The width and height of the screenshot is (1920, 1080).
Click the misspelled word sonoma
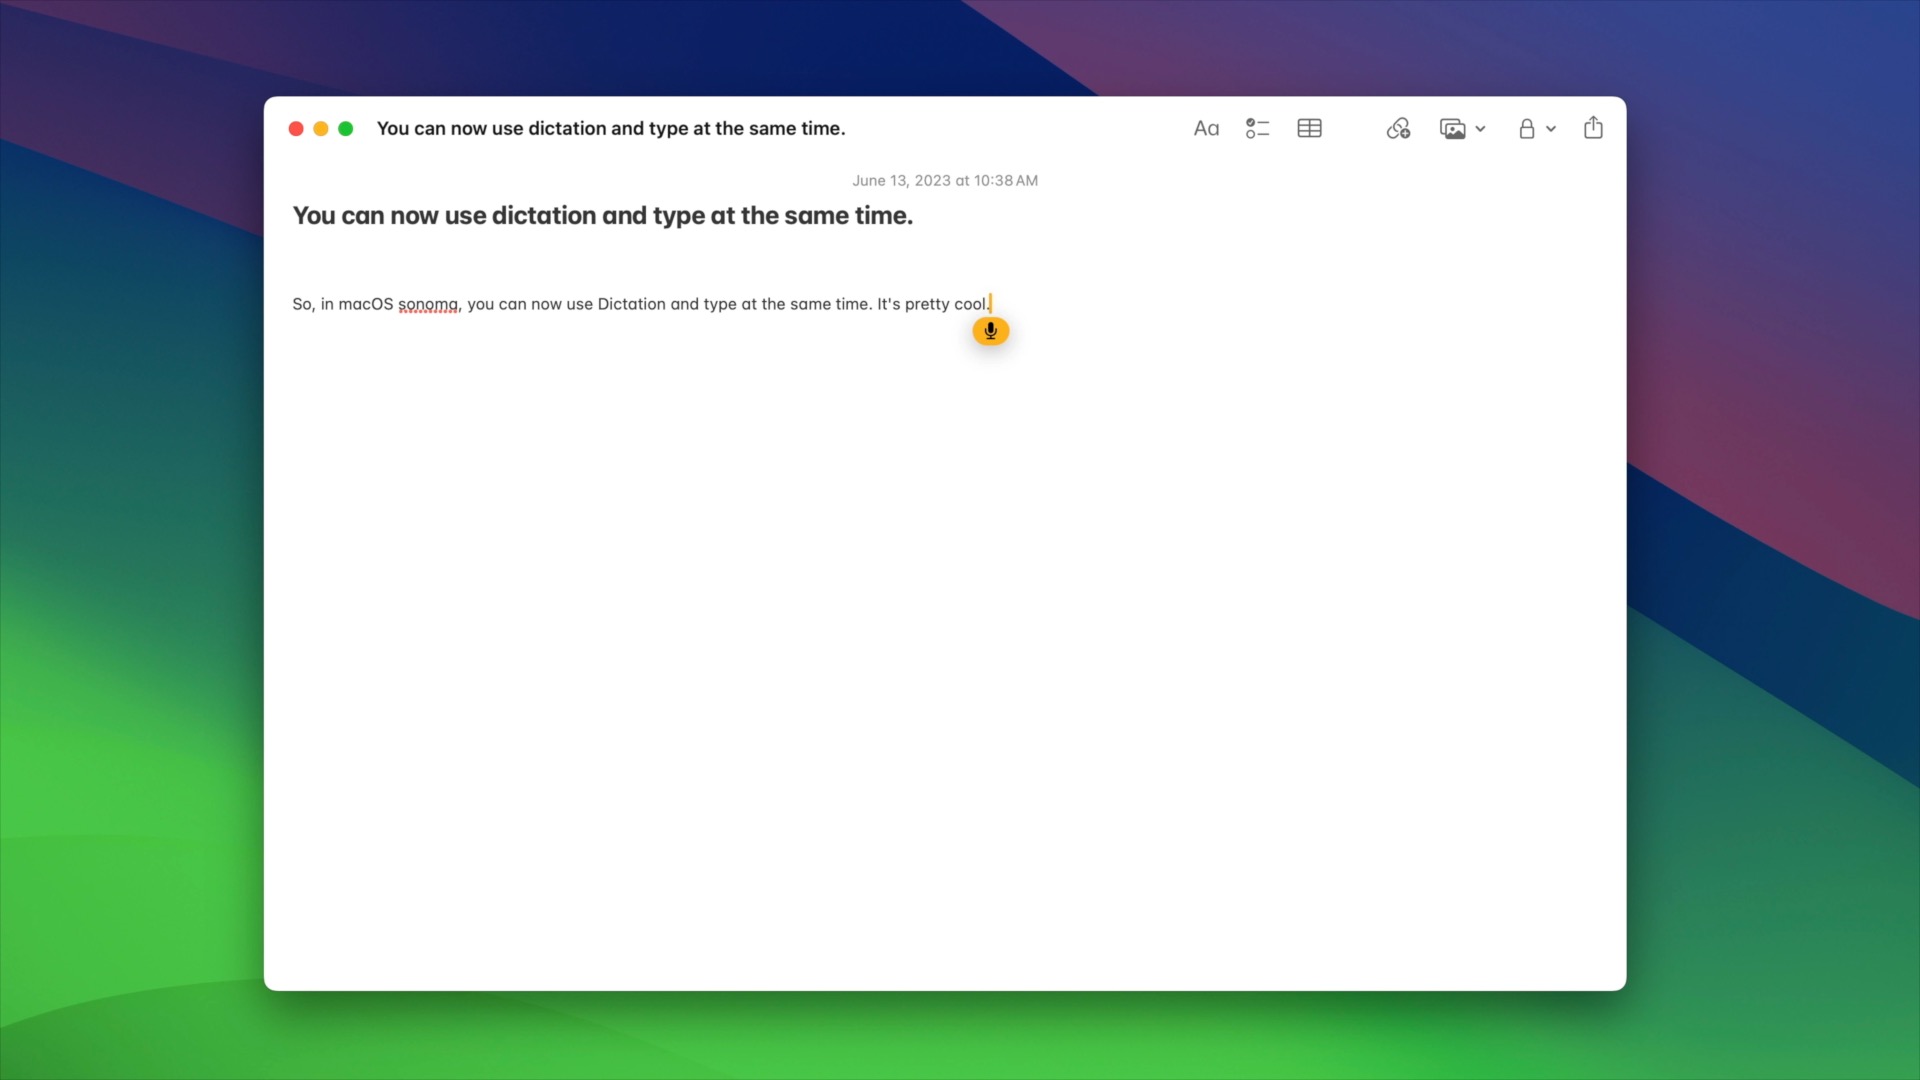point(428,304)
